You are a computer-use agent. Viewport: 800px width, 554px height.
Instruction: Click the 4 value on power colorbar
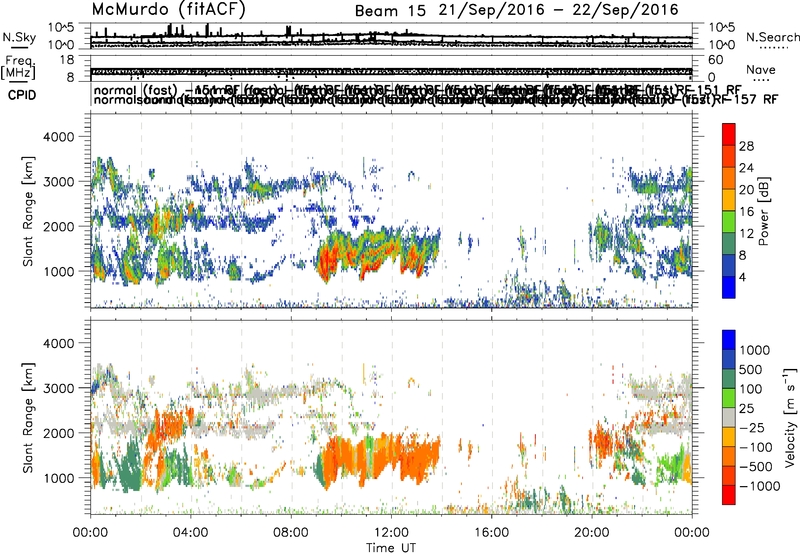(742, 278)
